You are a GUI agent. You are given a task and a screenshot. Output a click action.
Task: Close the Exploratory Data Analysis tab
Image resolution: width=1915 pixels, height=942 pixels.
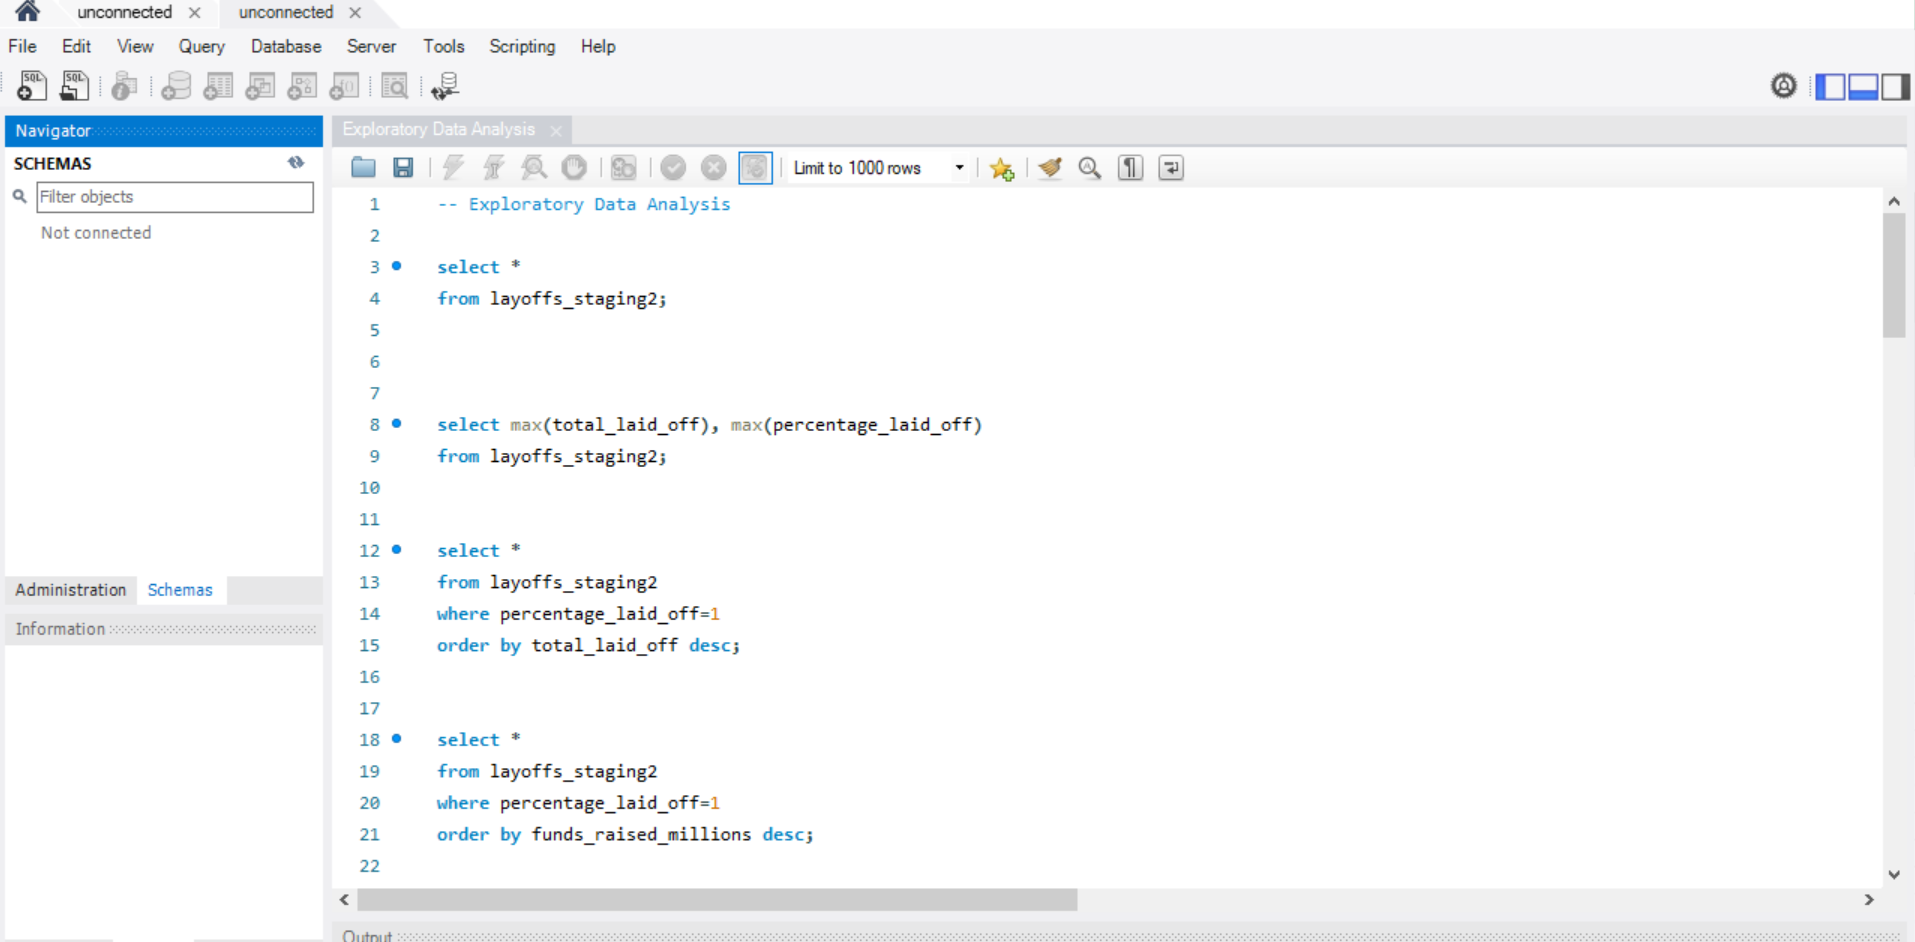tap(556, 130)
